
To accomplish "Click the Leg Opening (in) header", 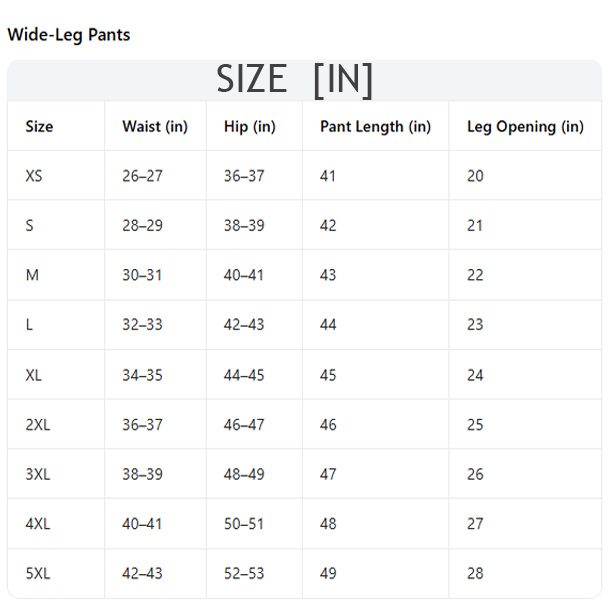I will [x=525, y=127].
